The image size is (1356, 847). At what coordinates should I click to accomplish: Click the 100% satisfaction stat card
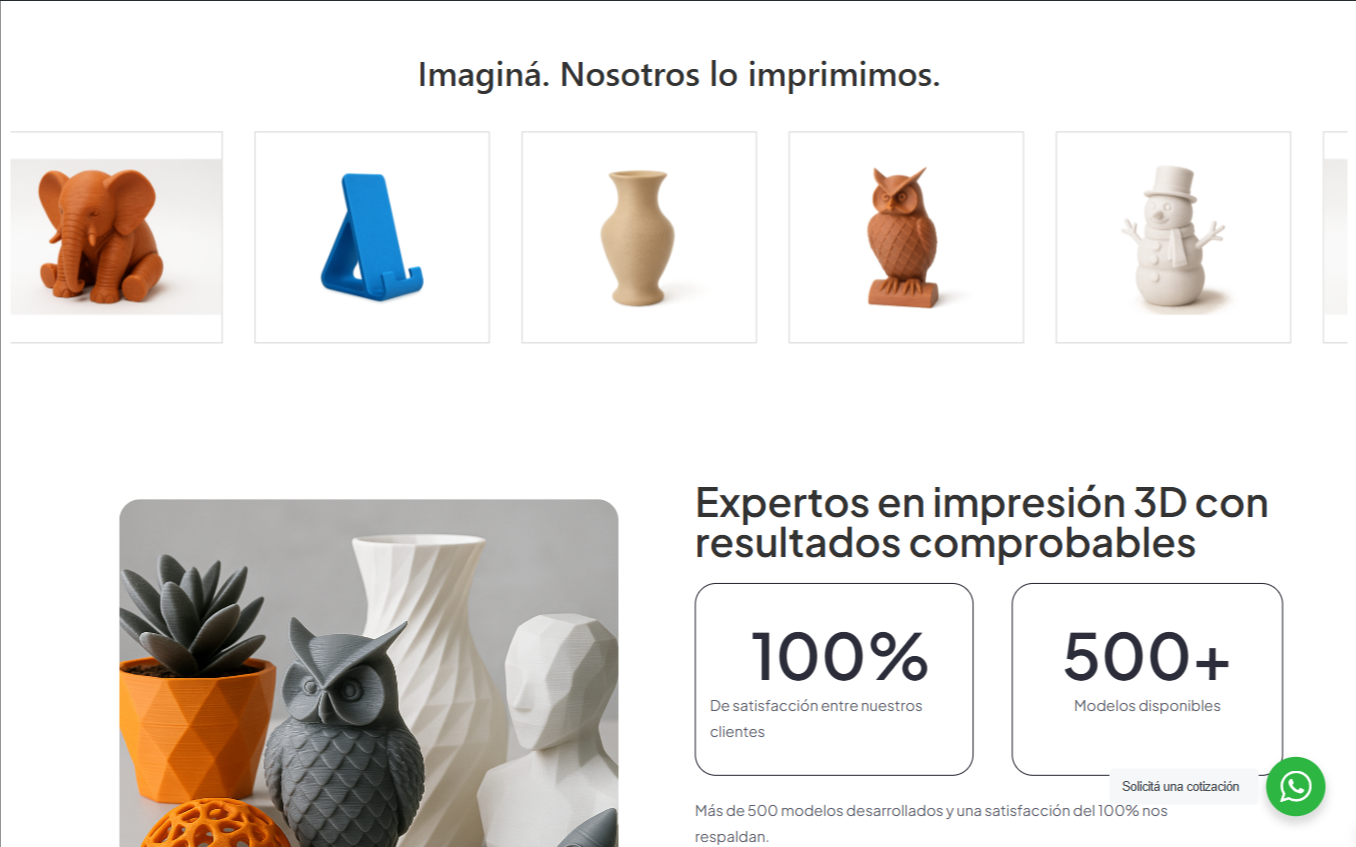tap(834, 679)
